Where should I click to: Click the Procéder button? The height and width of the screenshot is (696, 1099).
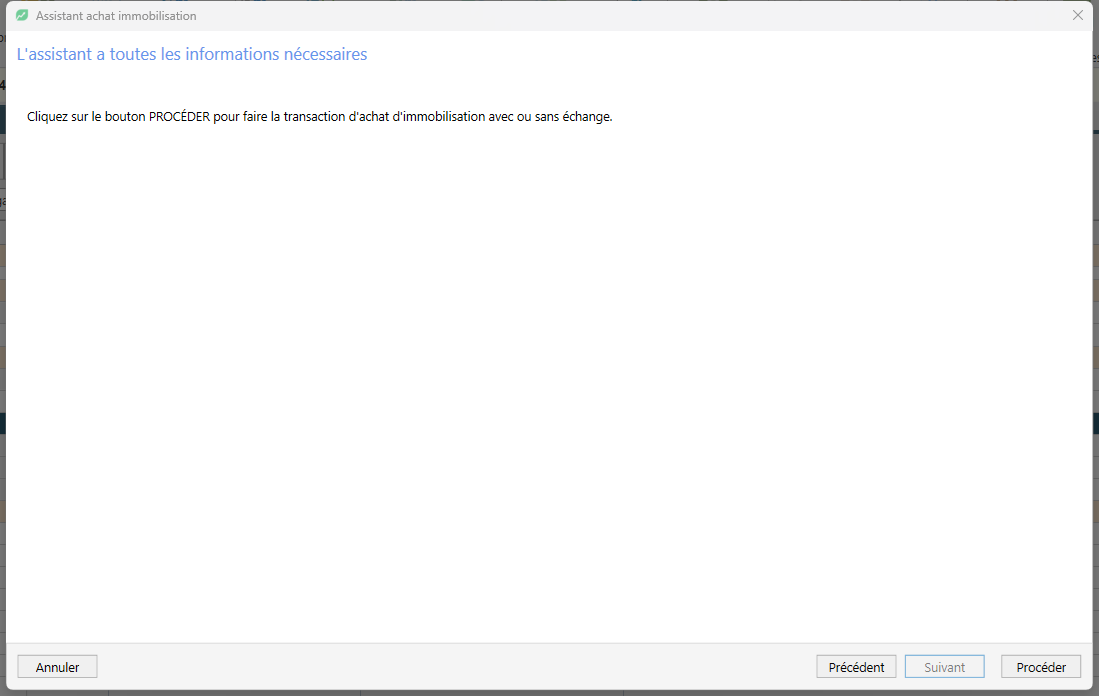1041,667
